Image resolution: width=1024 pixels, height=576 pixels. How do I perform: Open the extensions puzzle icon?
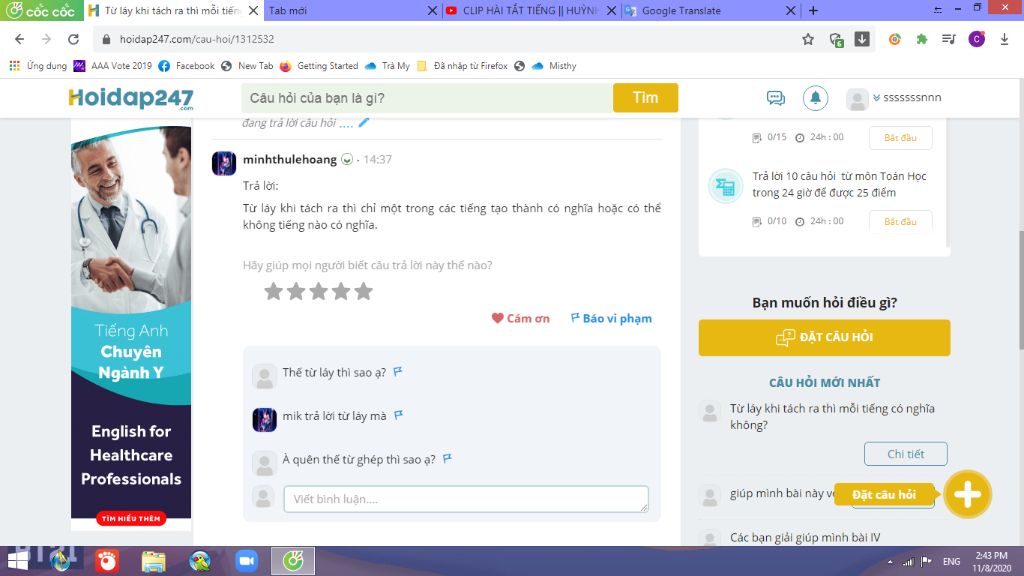[922, 39]
